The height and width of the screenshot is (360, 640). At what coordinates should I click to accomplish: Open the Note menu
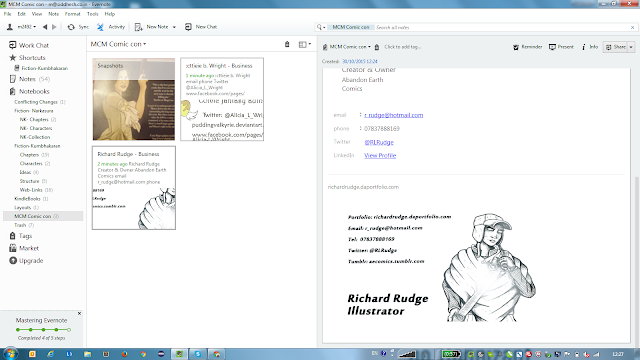click(53, 14)
